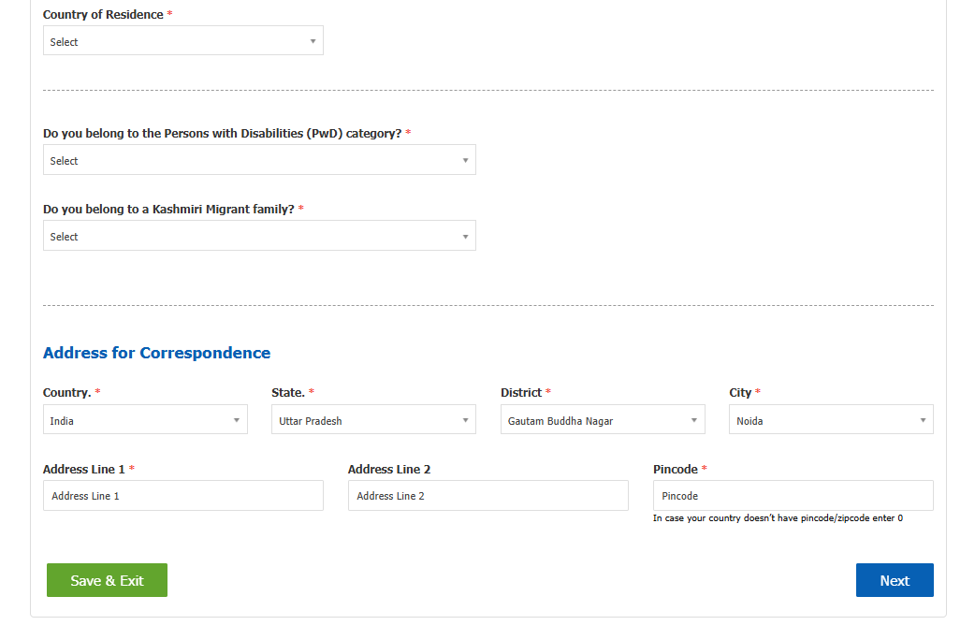Click the Address for Correspondence heading
Viewport: 975px width, 640px height.
tap(157, 353)
